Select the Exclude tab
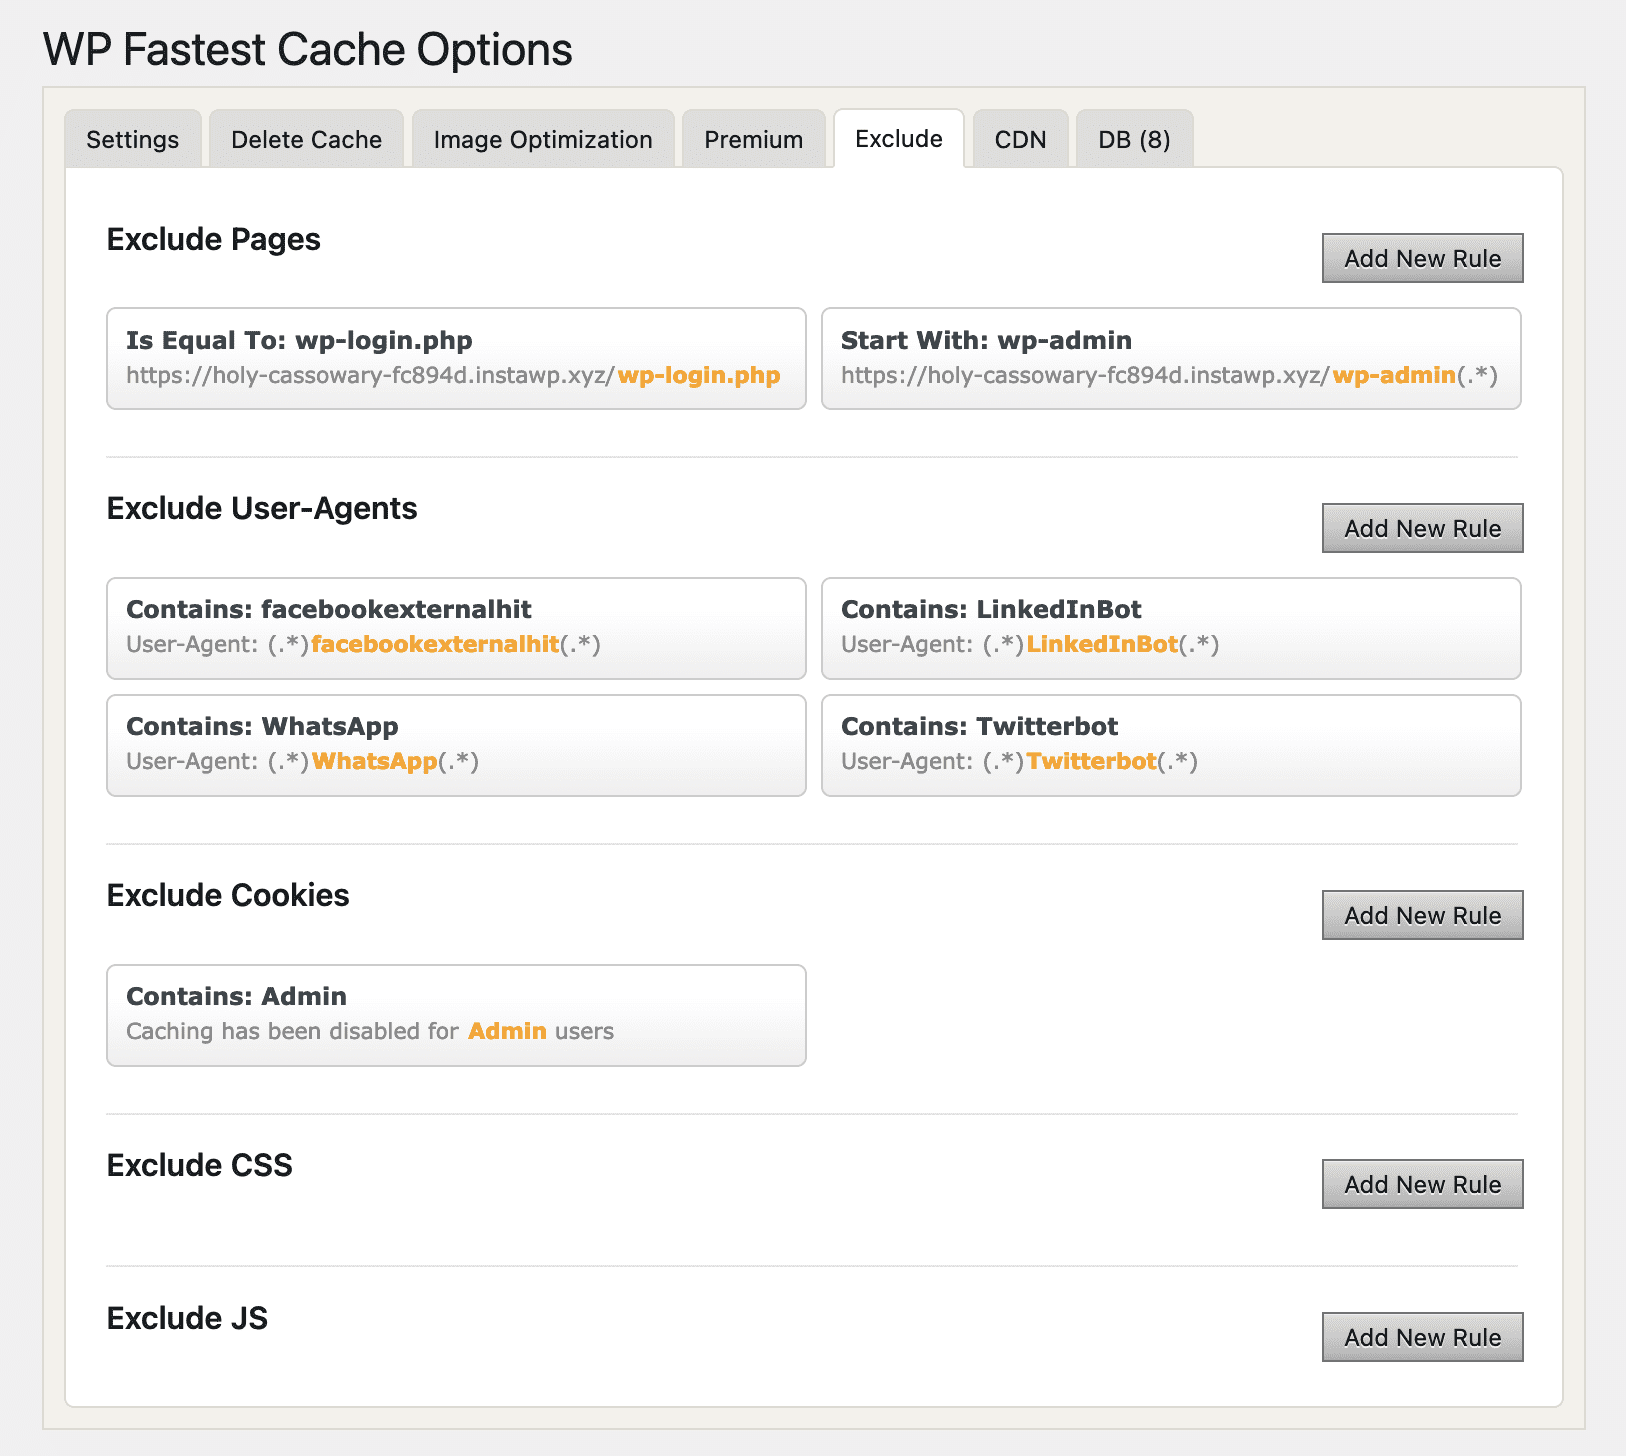Screen dimensions: 1626x1456 (x=898, y=138)
